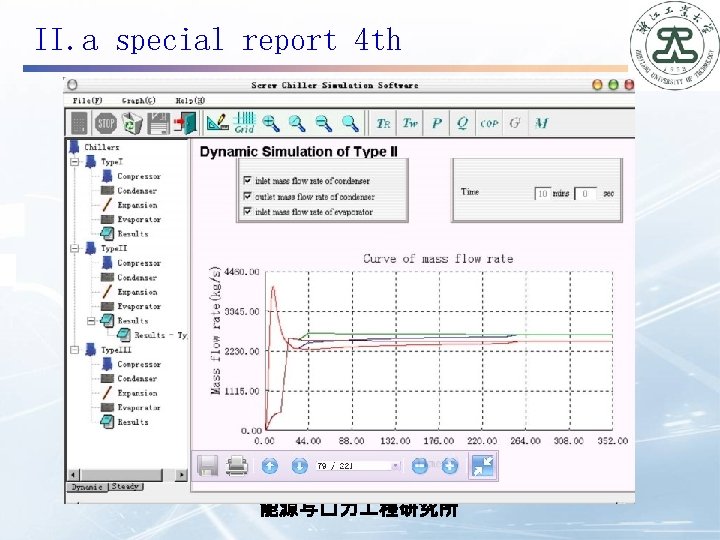Collapse the TypeII tree node

74,248
